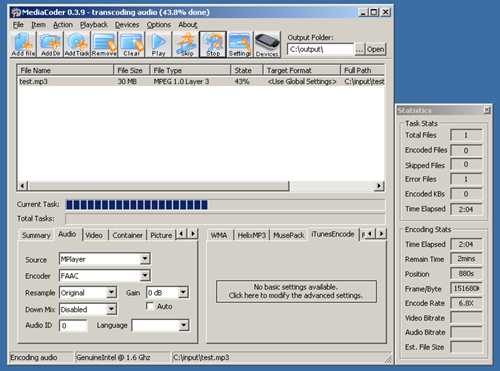Click the Add Dir toolbar icon
This screenshot has height=371, width=500.
tap(50, 45)
